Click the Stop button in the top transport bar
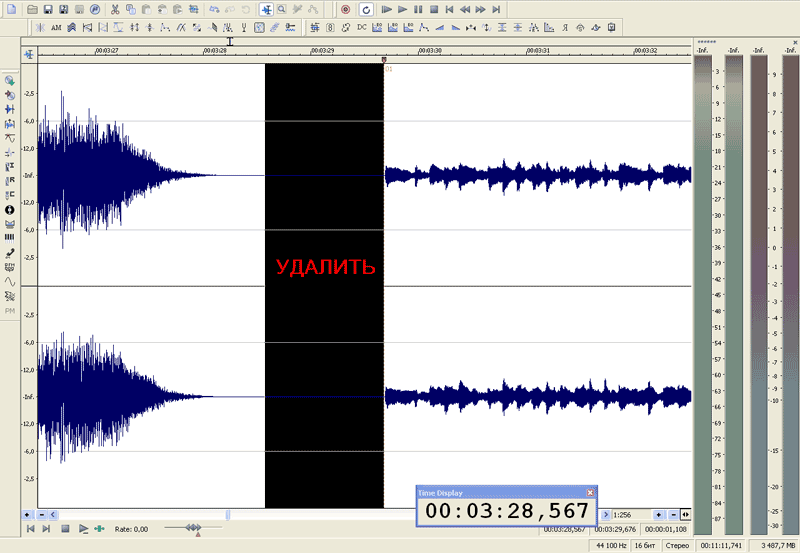This screenshot has width=800, height=553. pos(434,8)
